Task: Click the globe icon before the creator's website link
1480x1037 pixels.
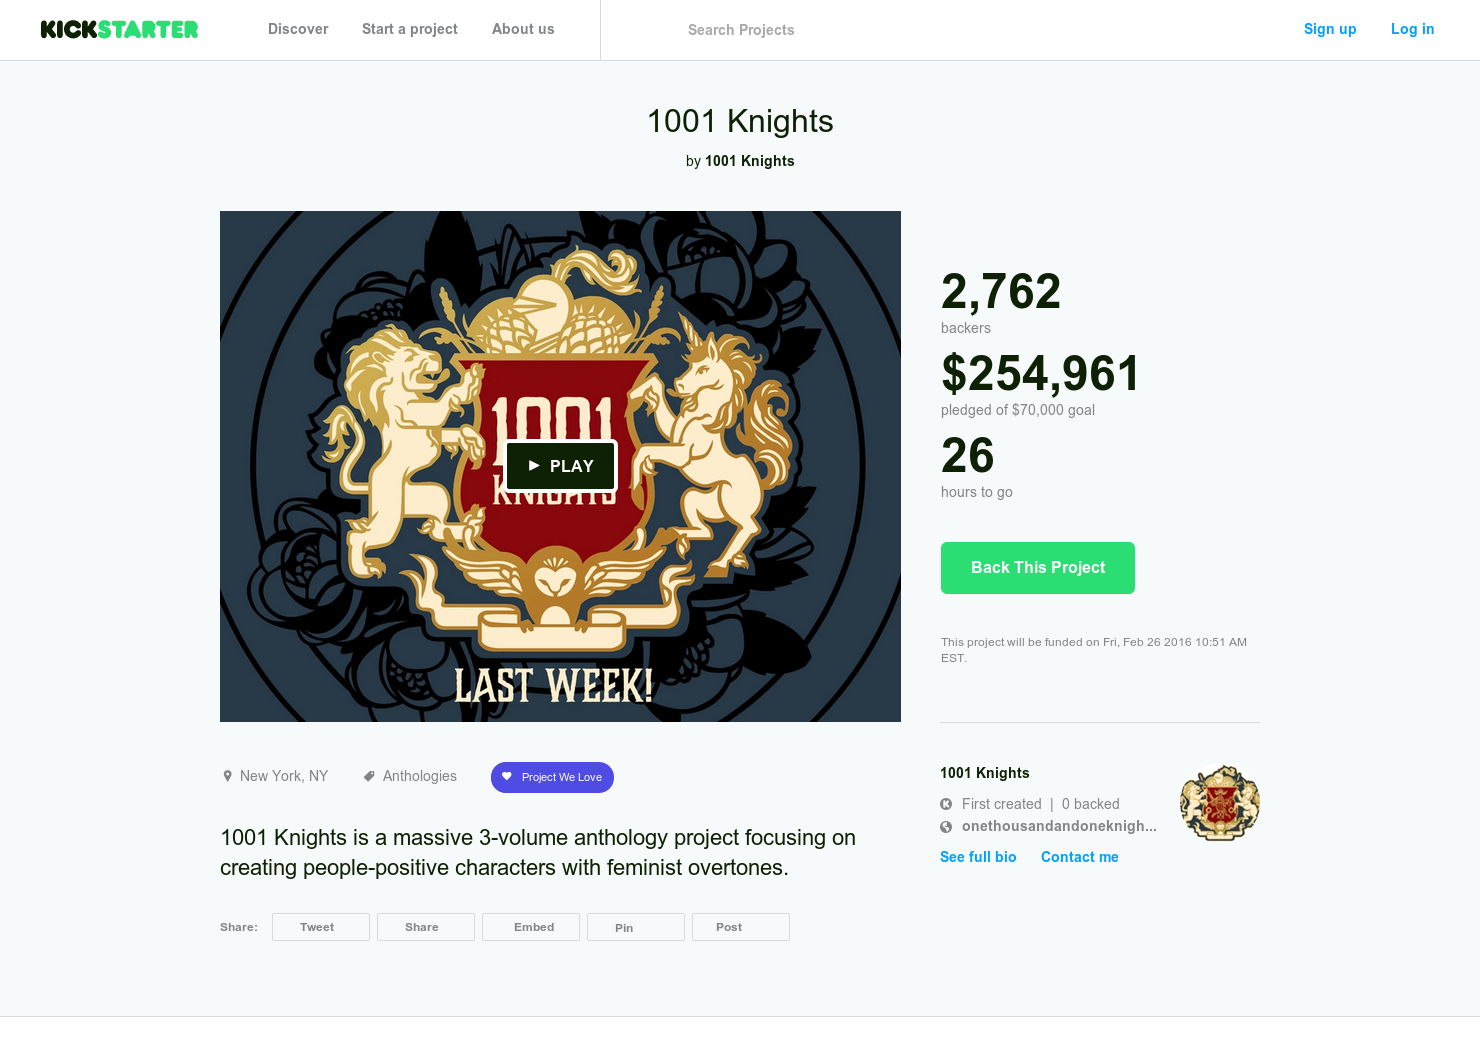Action: (946, 826)
